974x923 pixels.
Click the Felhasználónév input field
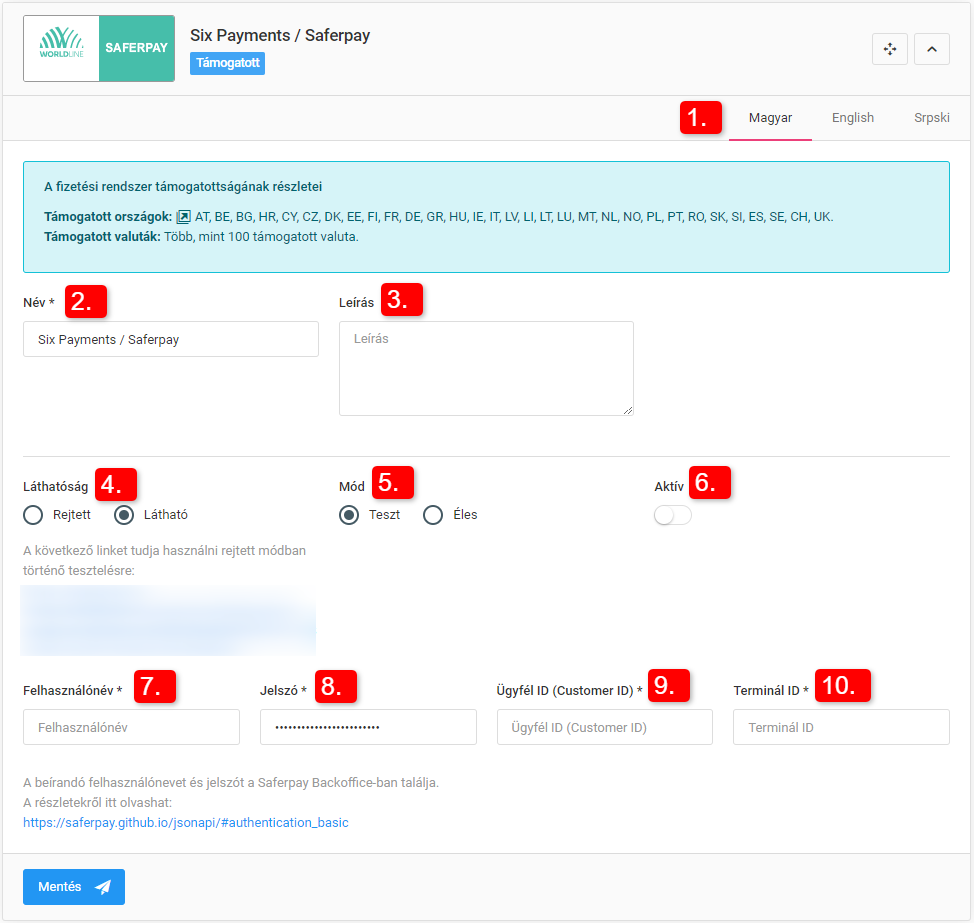click(131, 727)
